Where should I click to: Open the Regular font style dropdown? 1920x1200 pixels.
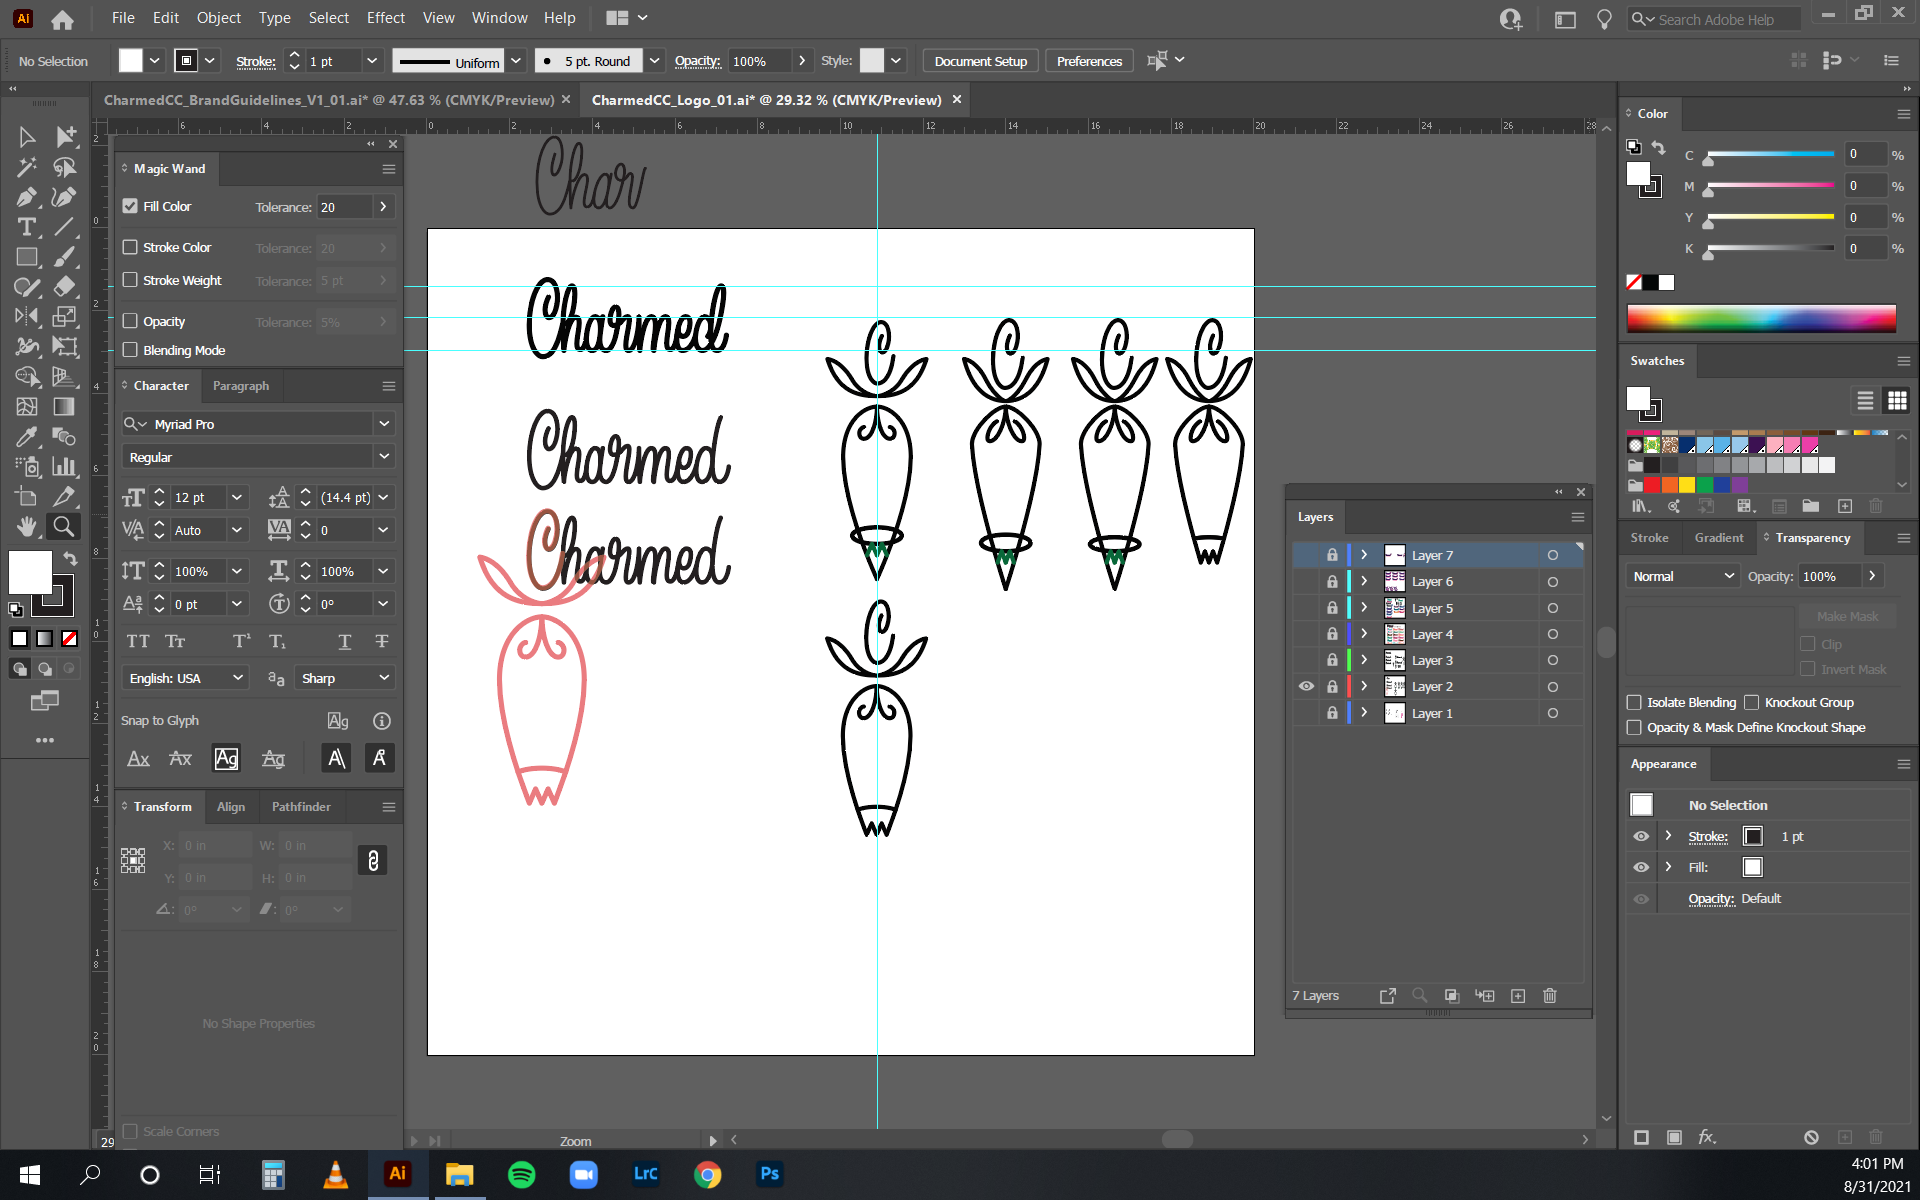384,456
